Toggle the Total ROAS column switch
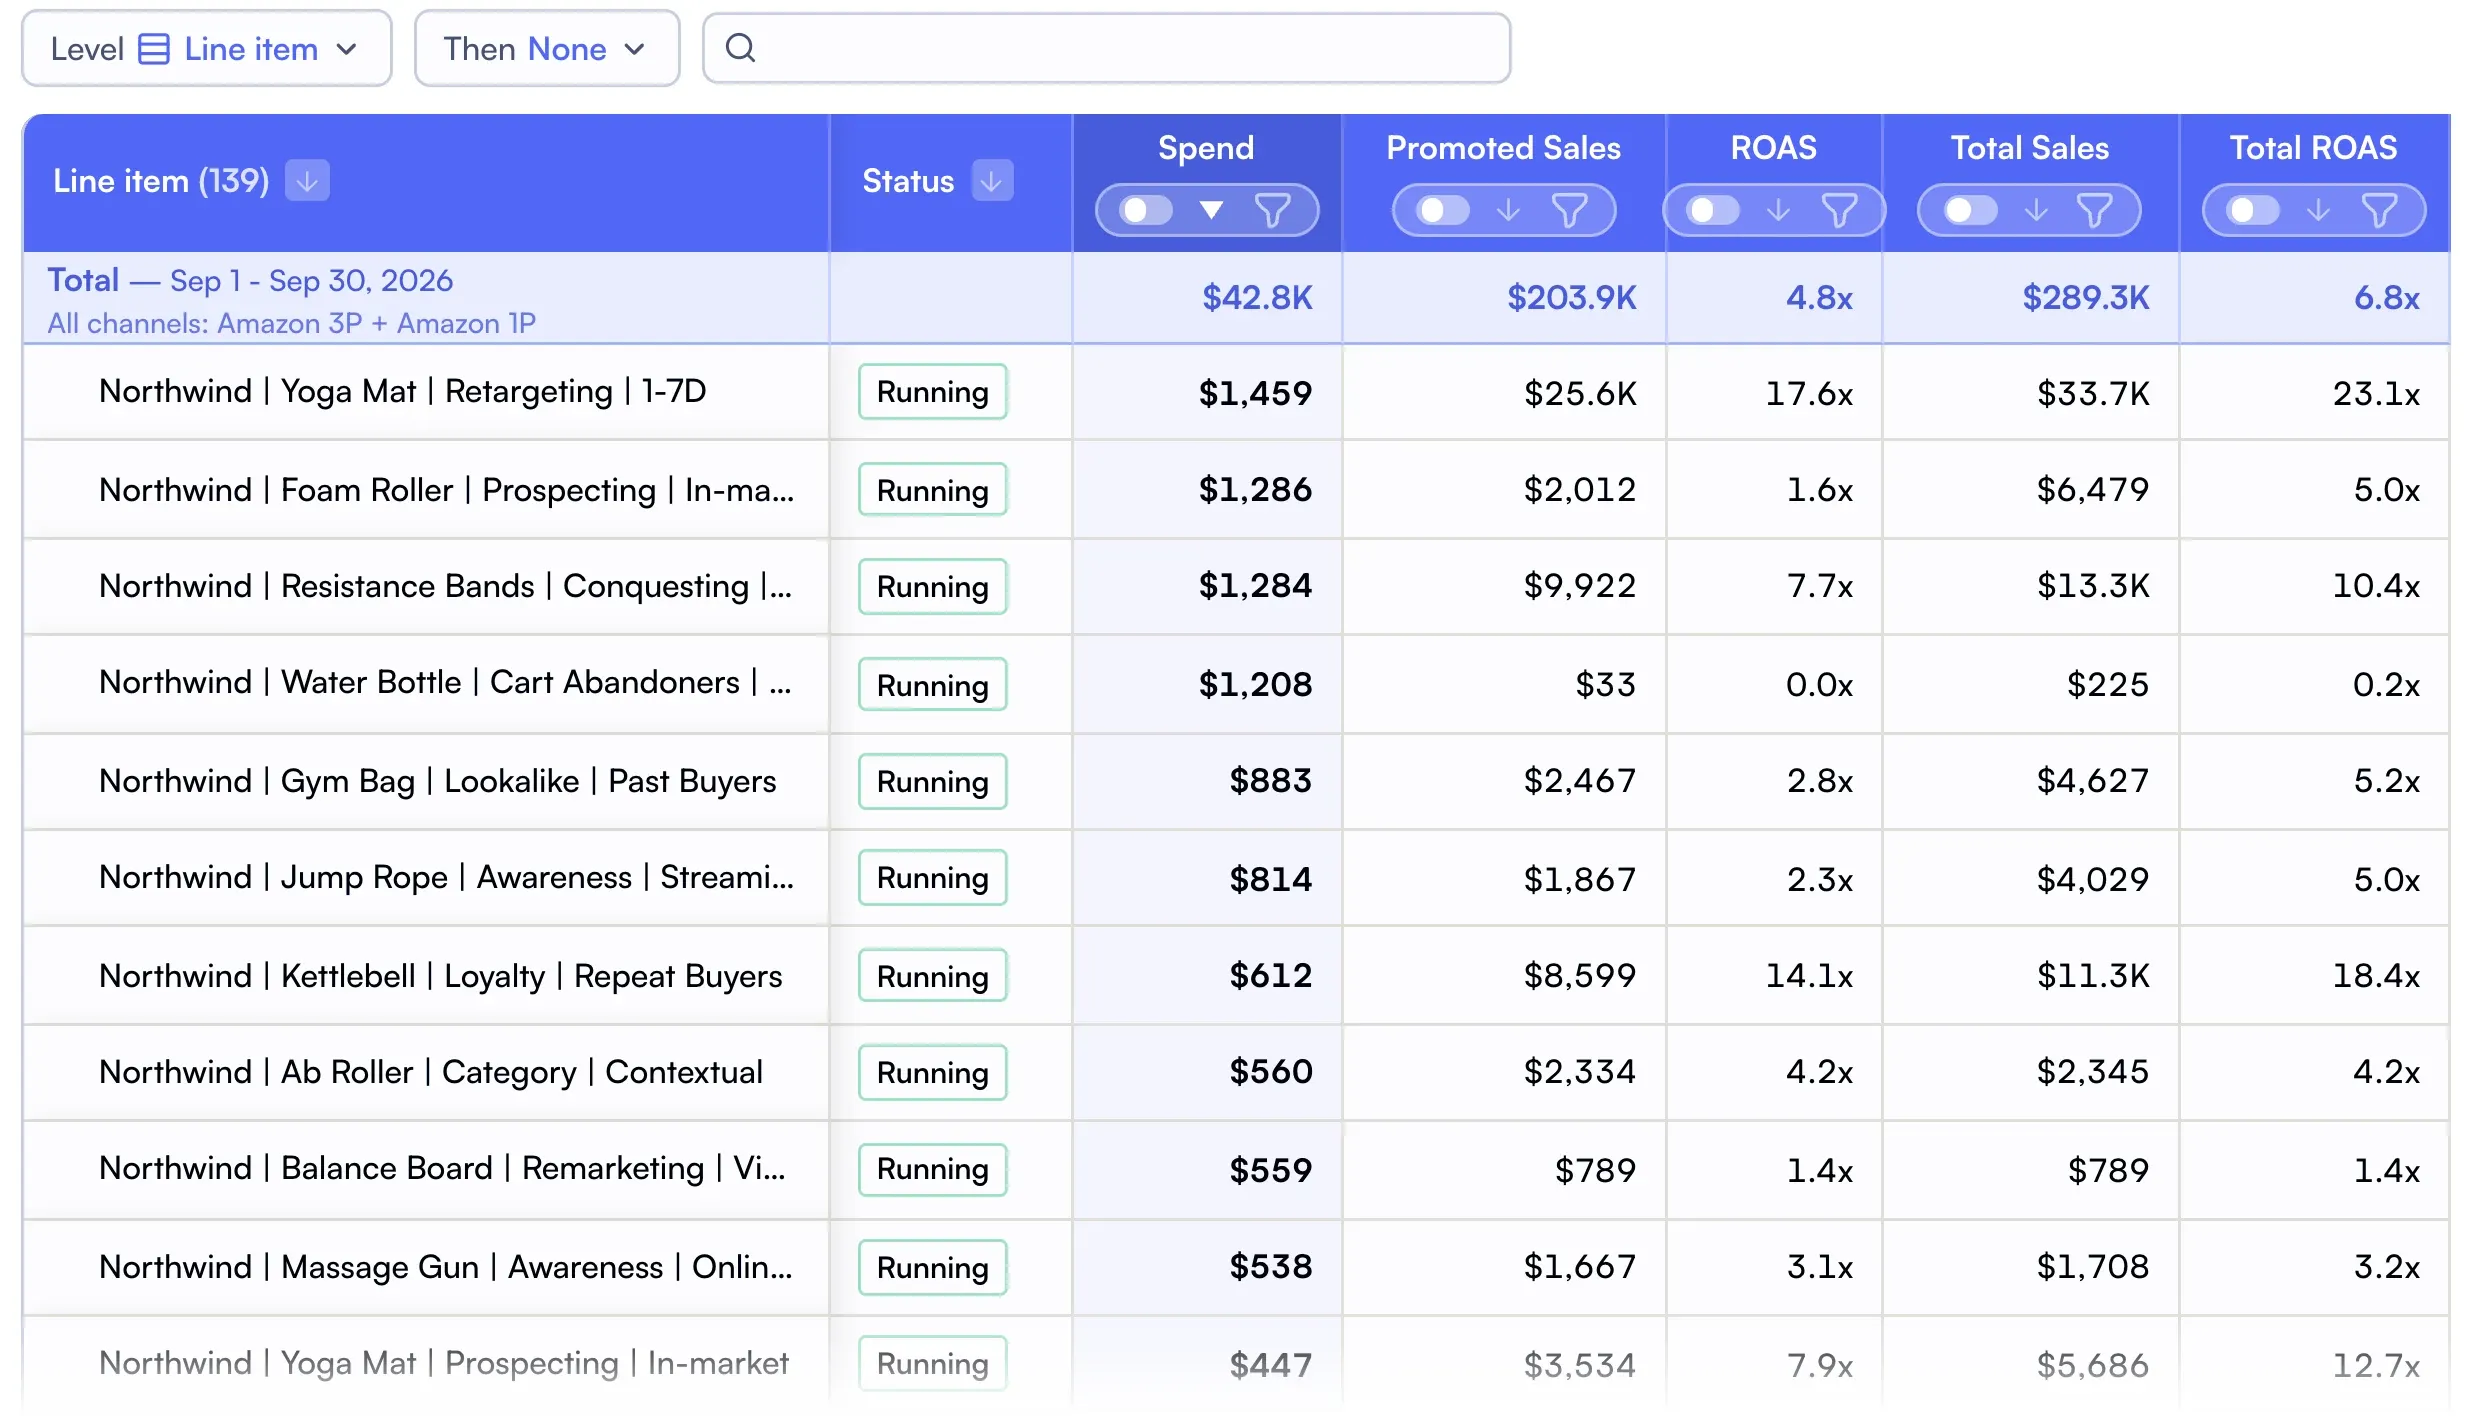 coord(2253,210)
